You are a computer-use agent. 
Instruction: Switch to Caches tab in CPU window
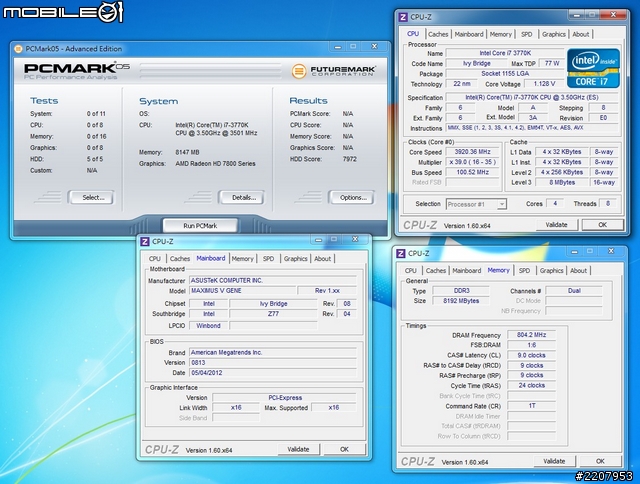pyautogui.click(x=438, y=34)
